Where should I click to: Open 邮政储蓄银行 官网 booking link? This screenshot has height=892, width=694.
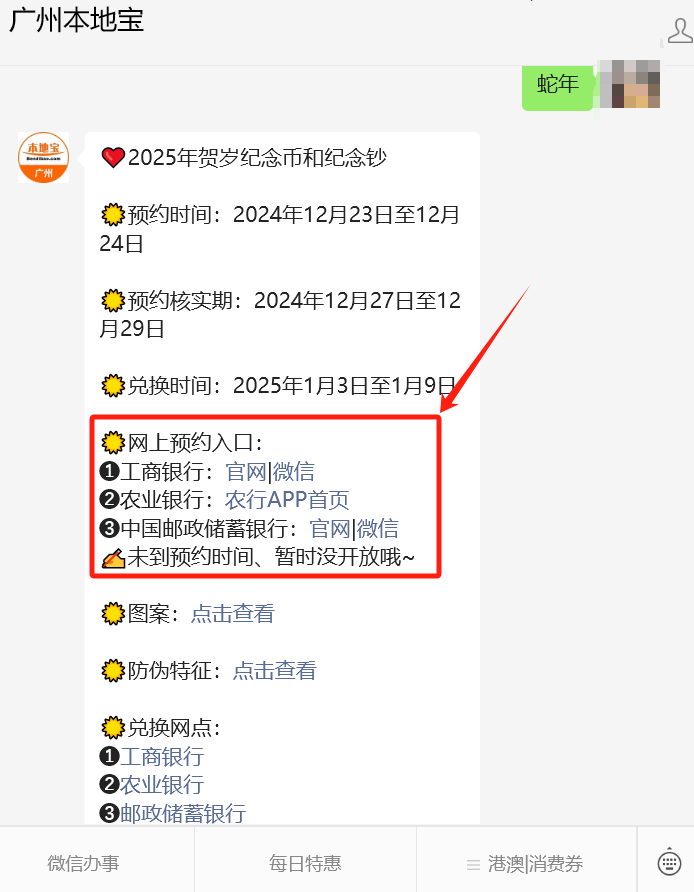pos(330,528)
